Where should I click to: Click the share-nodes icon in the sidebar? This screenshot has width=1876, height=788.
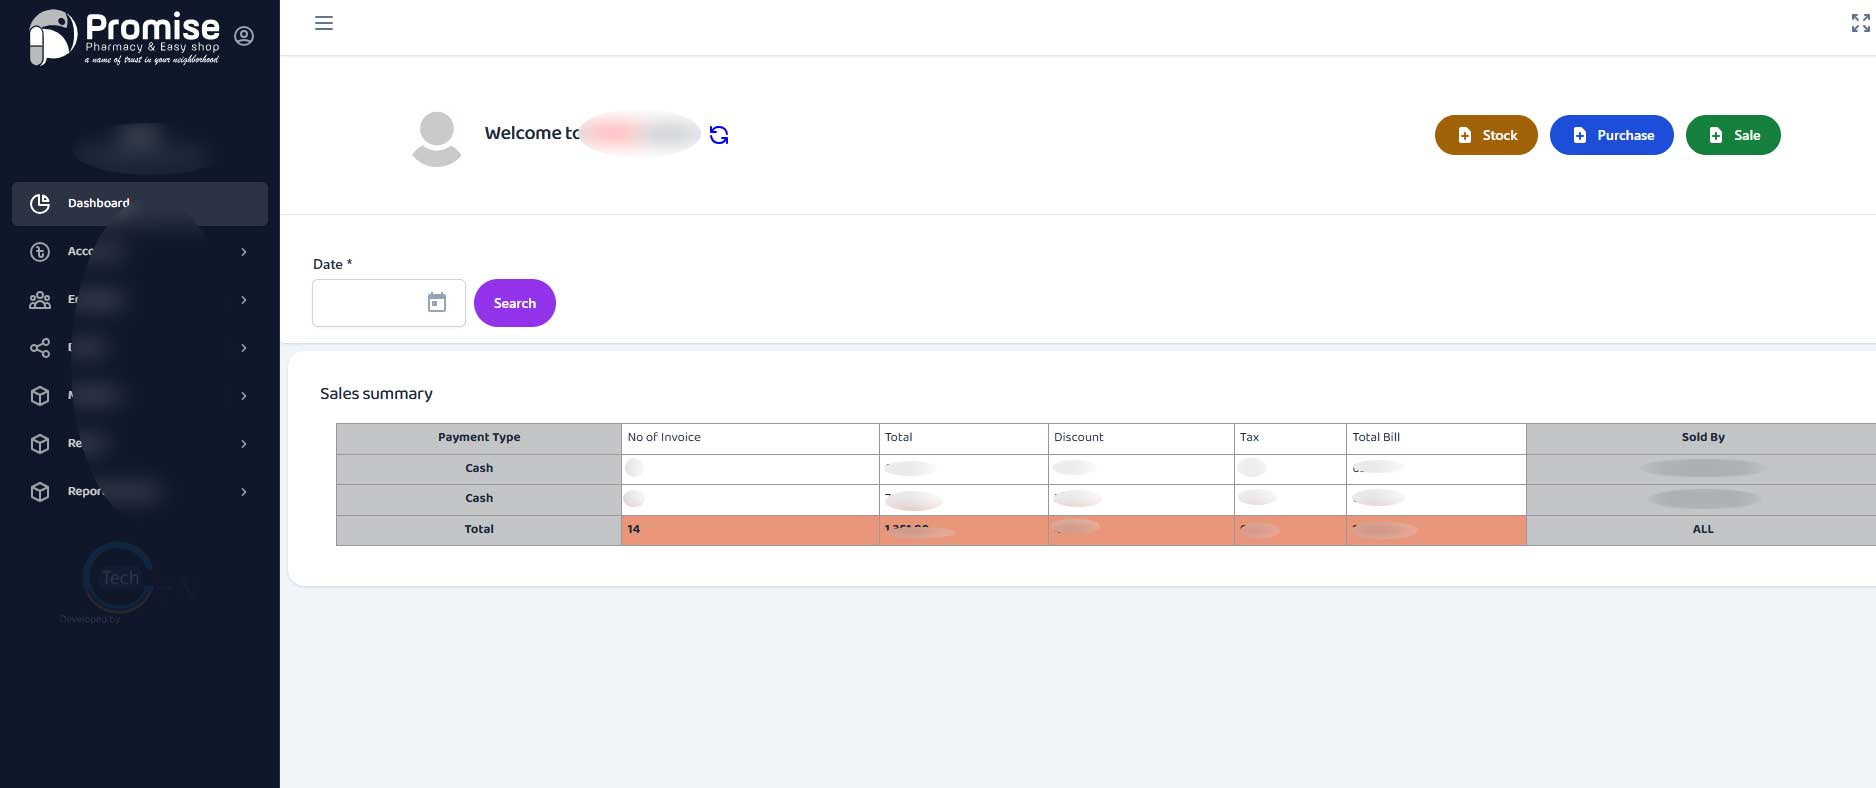[40, 348]
